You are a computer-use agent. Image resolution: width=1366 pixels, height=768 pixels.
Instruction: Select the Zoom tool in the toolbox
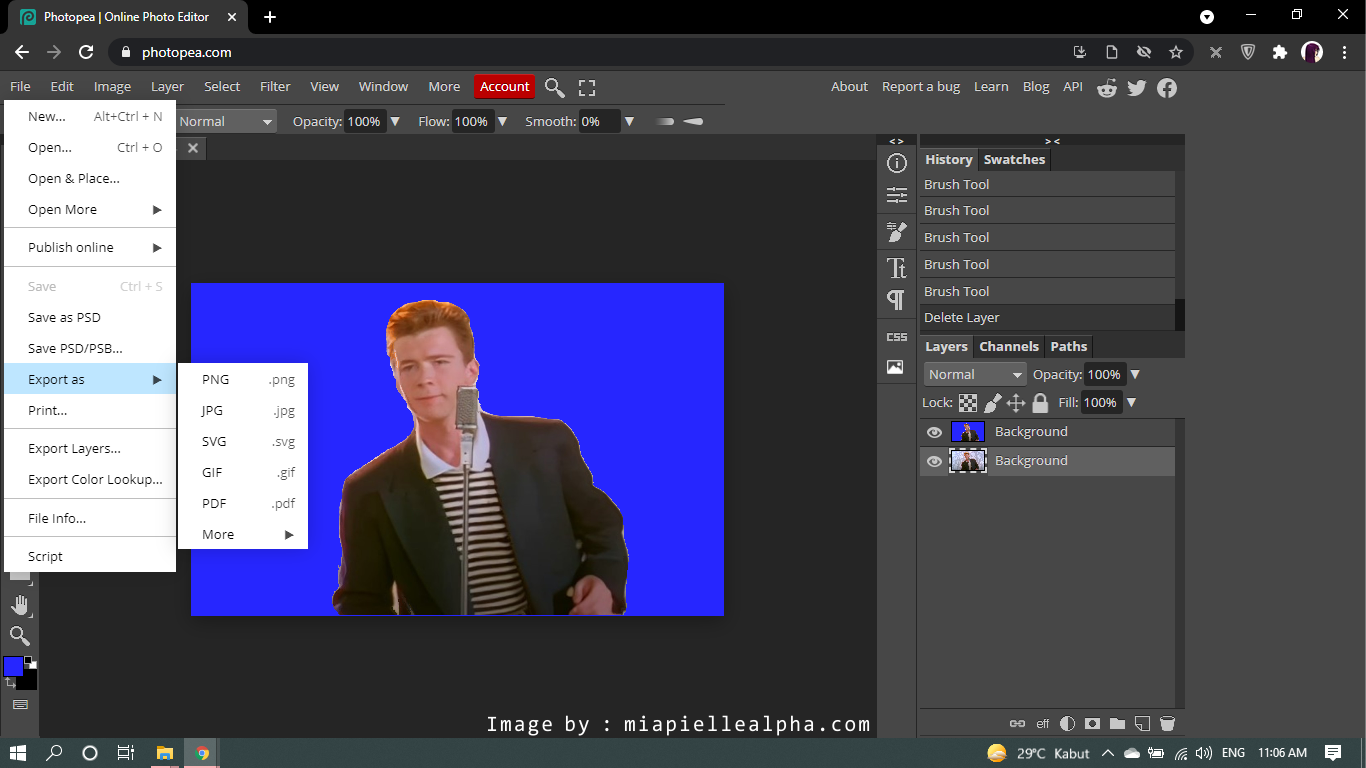click(x=20, y=636)
